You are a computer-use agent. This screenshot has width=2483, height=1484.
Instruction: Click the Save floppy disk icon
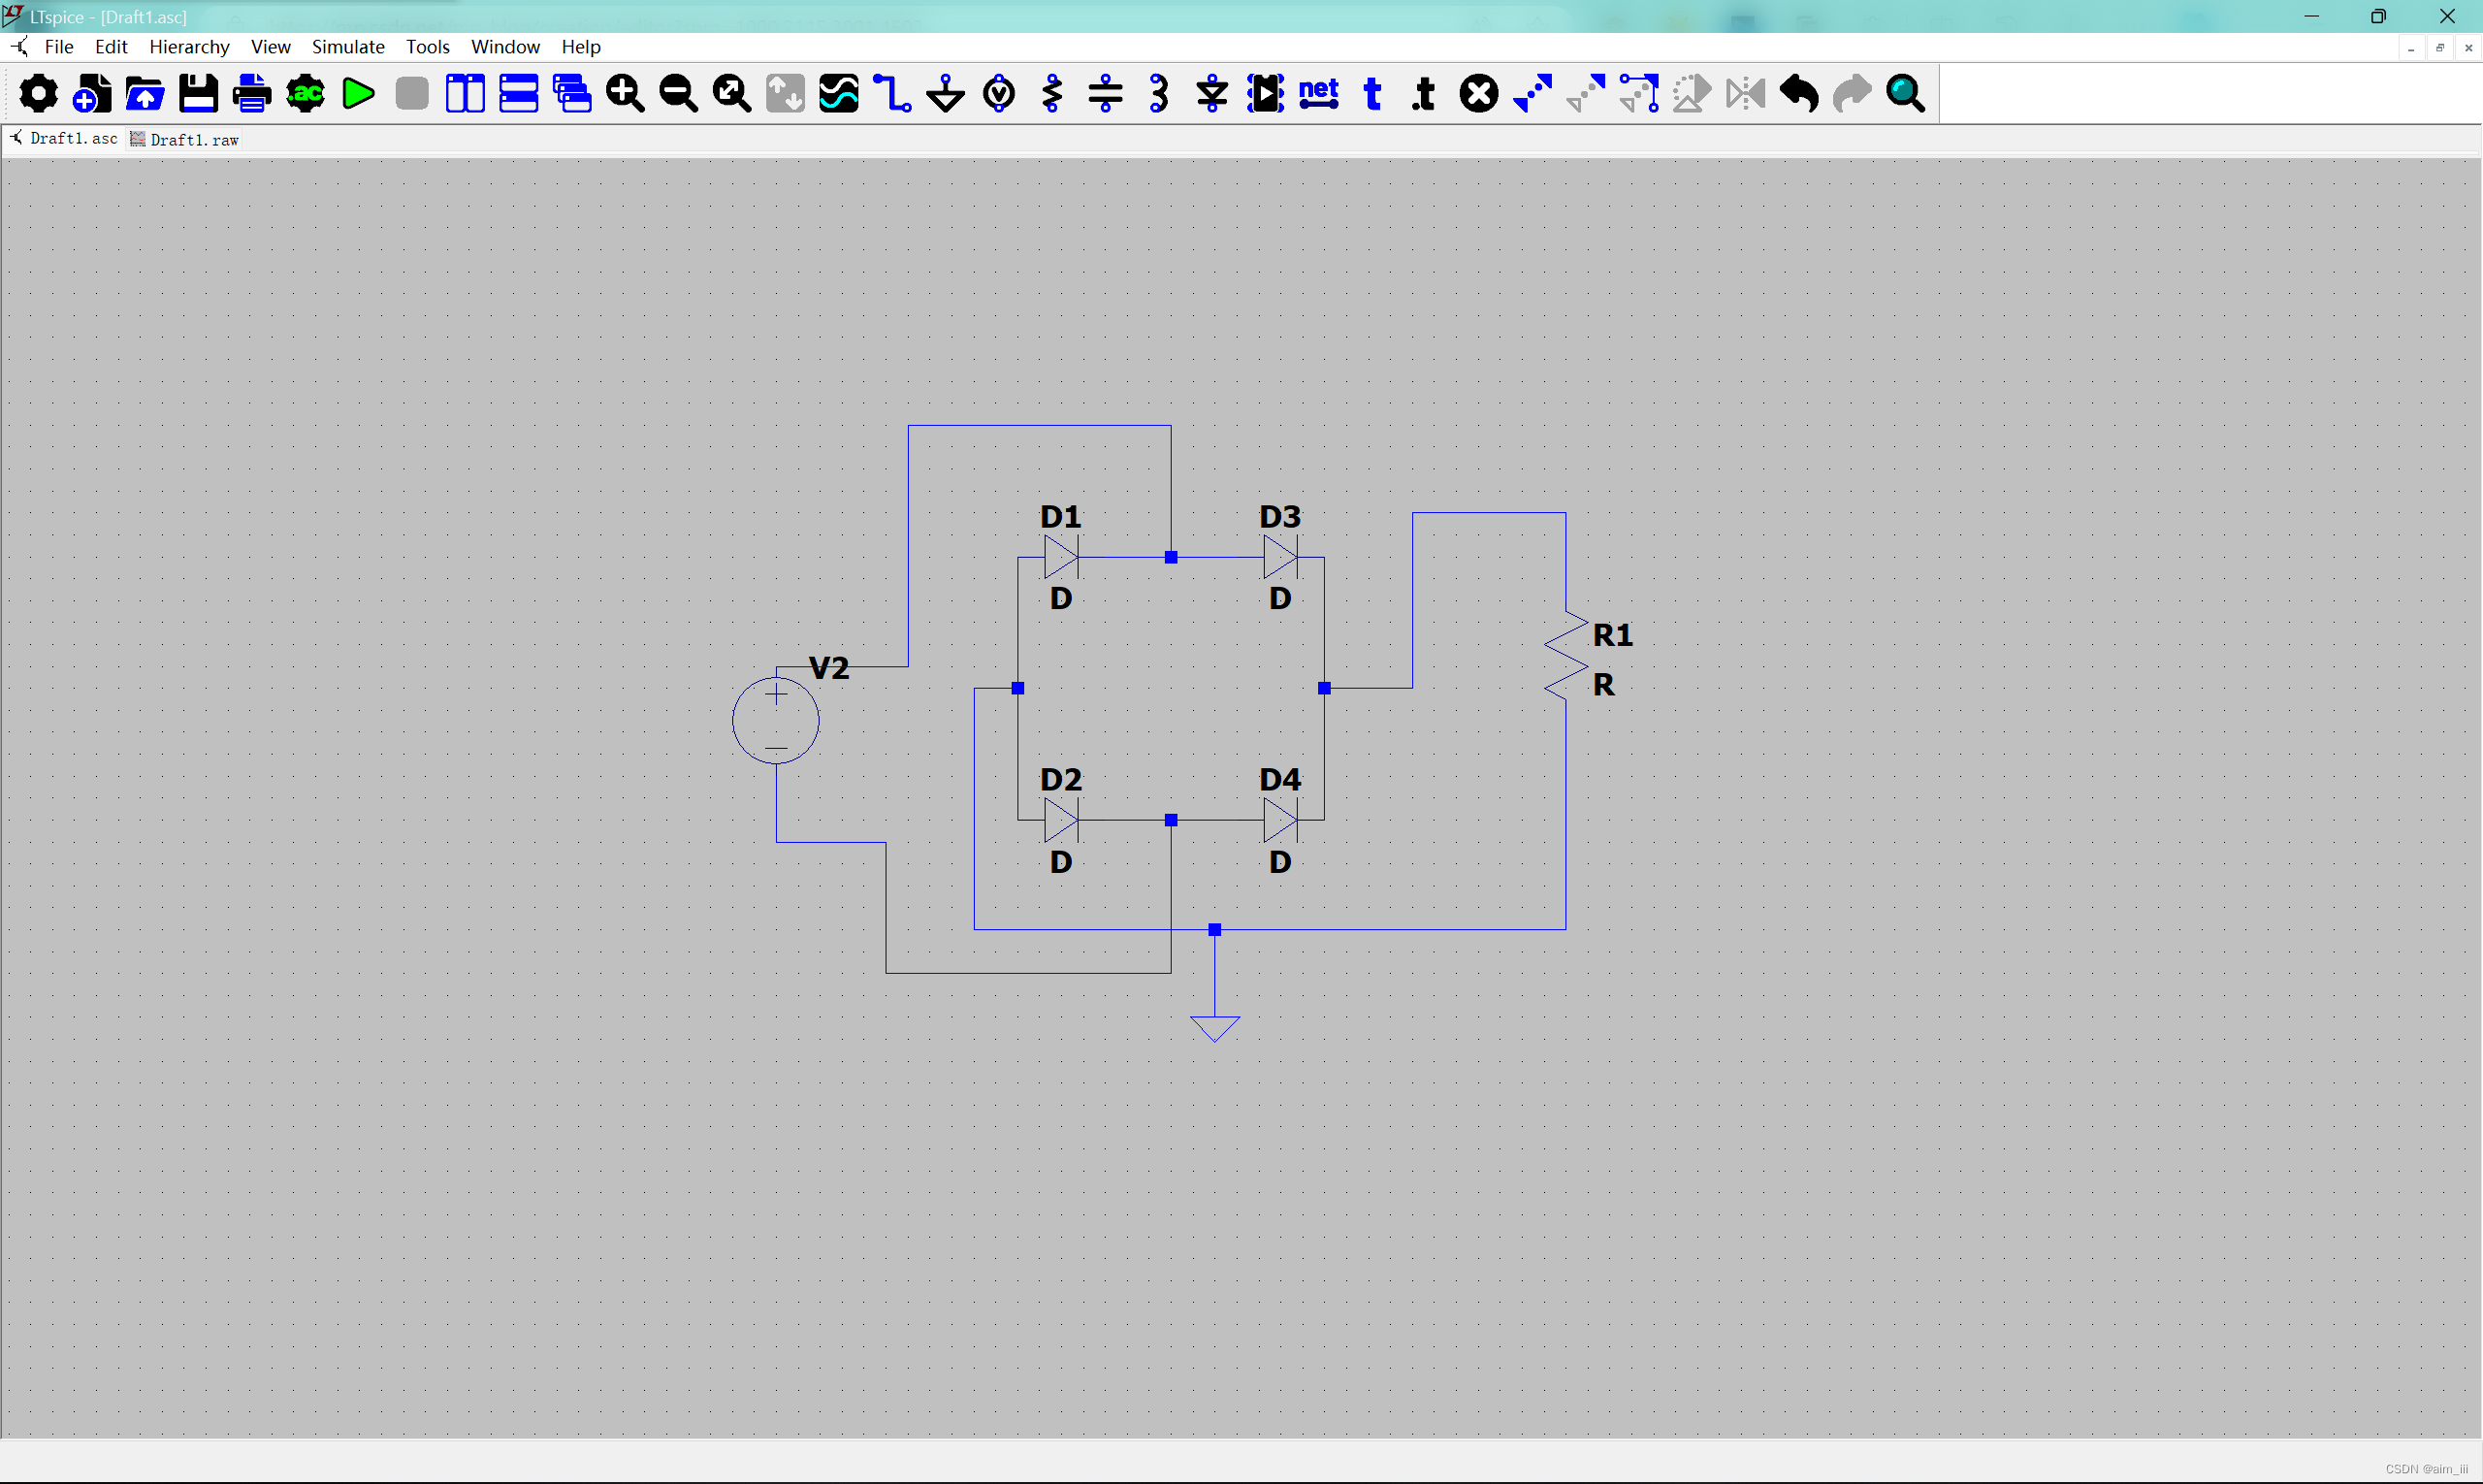198,94
